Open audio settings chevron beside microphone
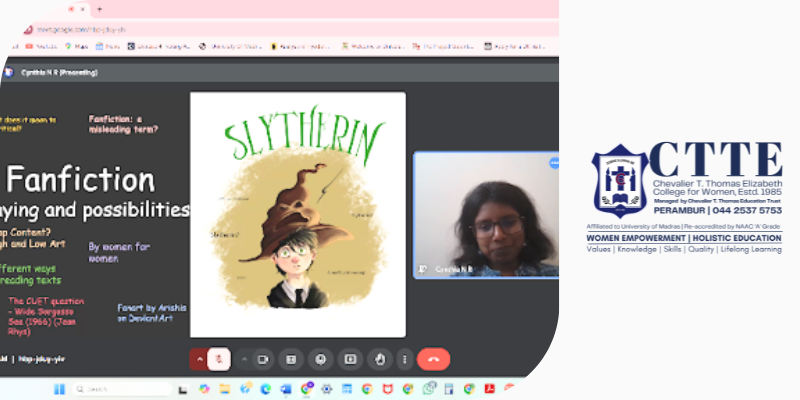The image size is (800, 400). (199, 359)
